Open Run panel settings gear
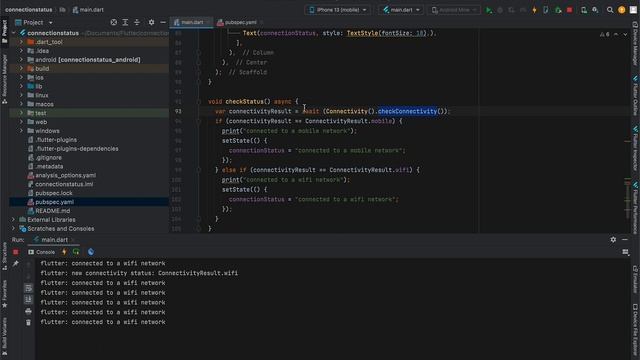Screen dimensions: 640x360 (x=613, y=240)
